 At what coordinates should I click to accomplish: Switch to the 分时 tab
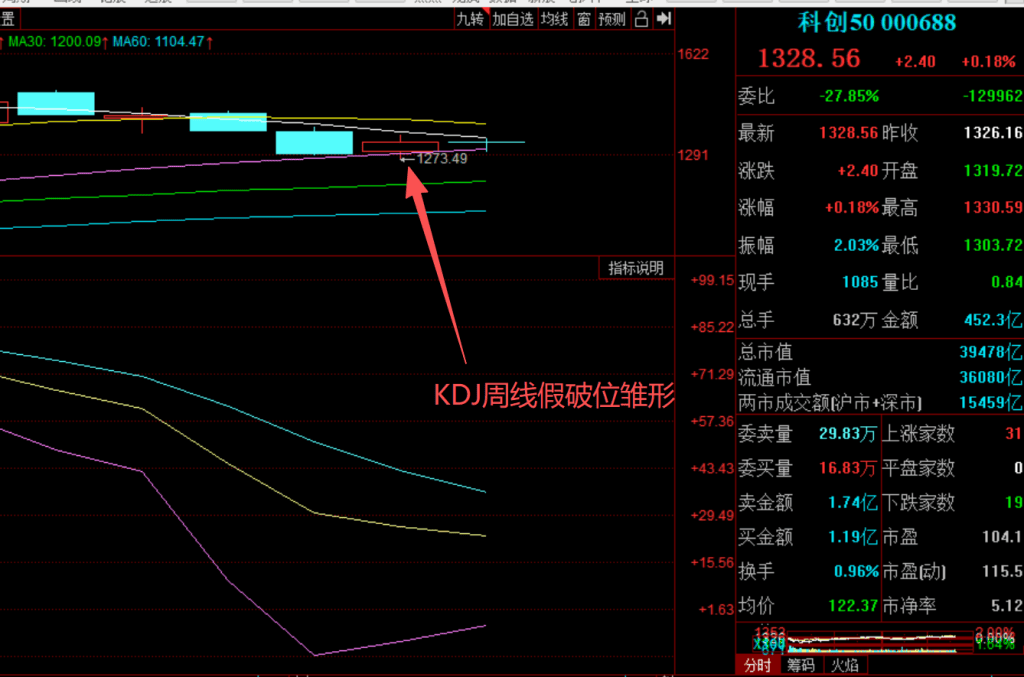pyautogui.click(x=757, y=665)
